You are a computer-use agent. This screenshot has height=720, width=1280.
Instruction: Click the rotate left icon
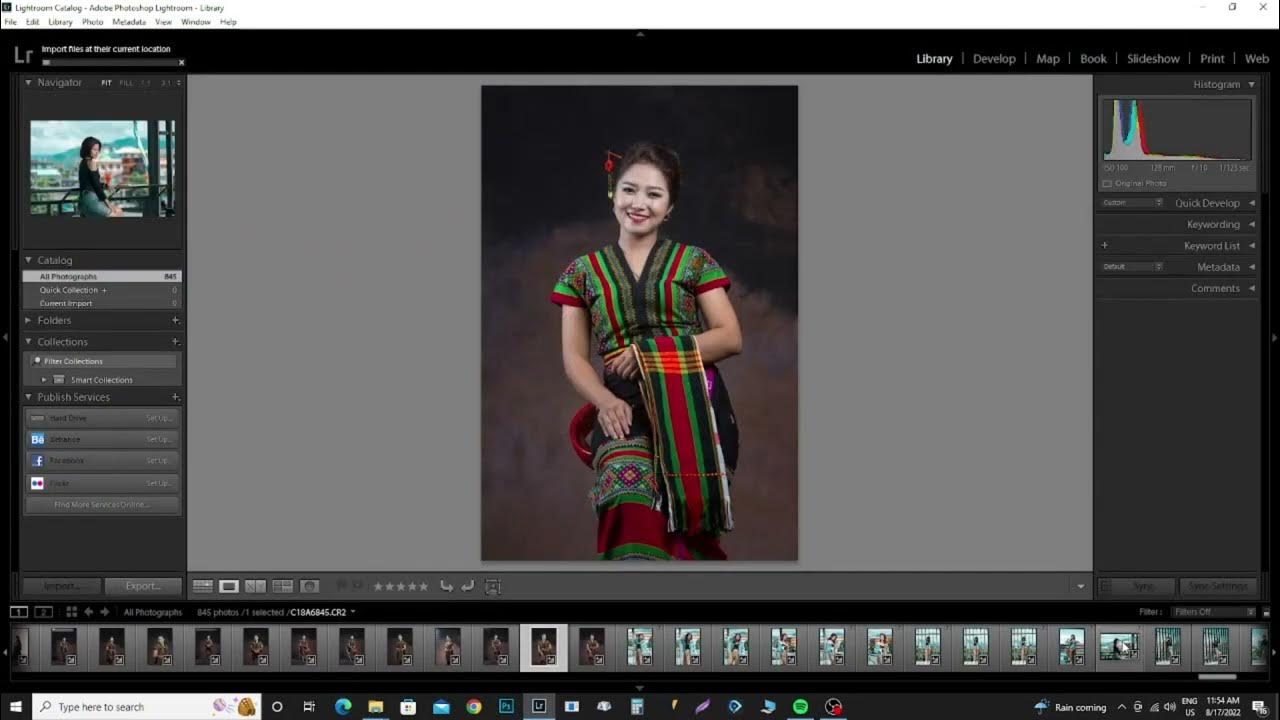[446, 586]
